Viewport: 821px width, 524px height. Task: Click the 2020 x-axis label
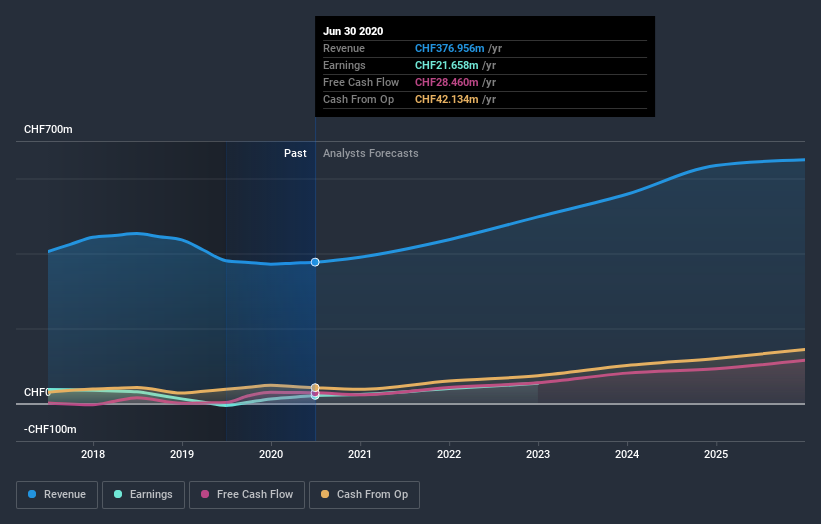(271, 454)
